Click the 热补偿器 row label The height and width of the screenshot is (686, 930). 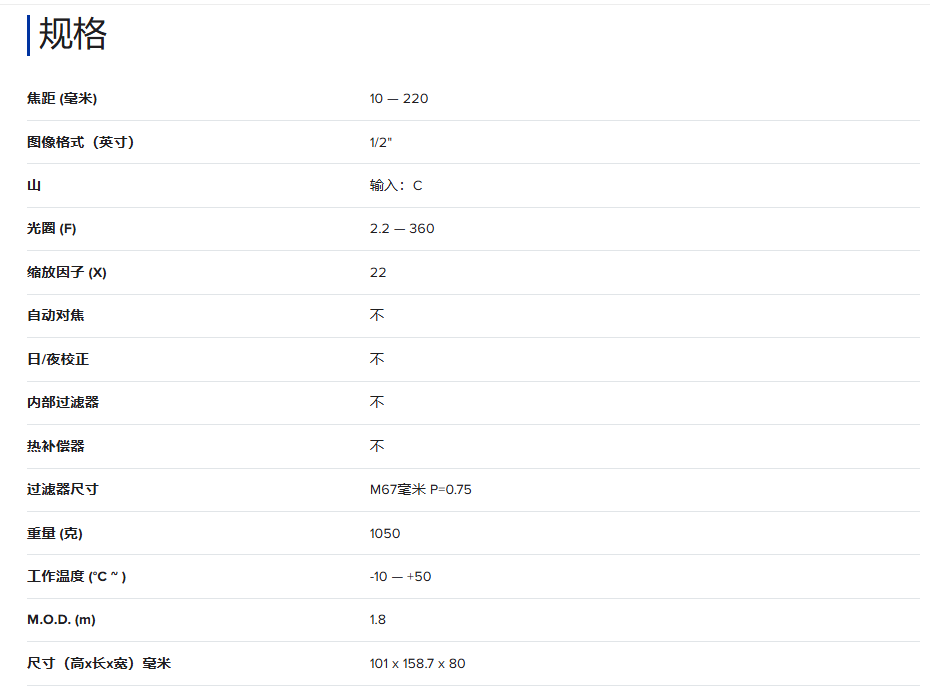pos(56,446)
